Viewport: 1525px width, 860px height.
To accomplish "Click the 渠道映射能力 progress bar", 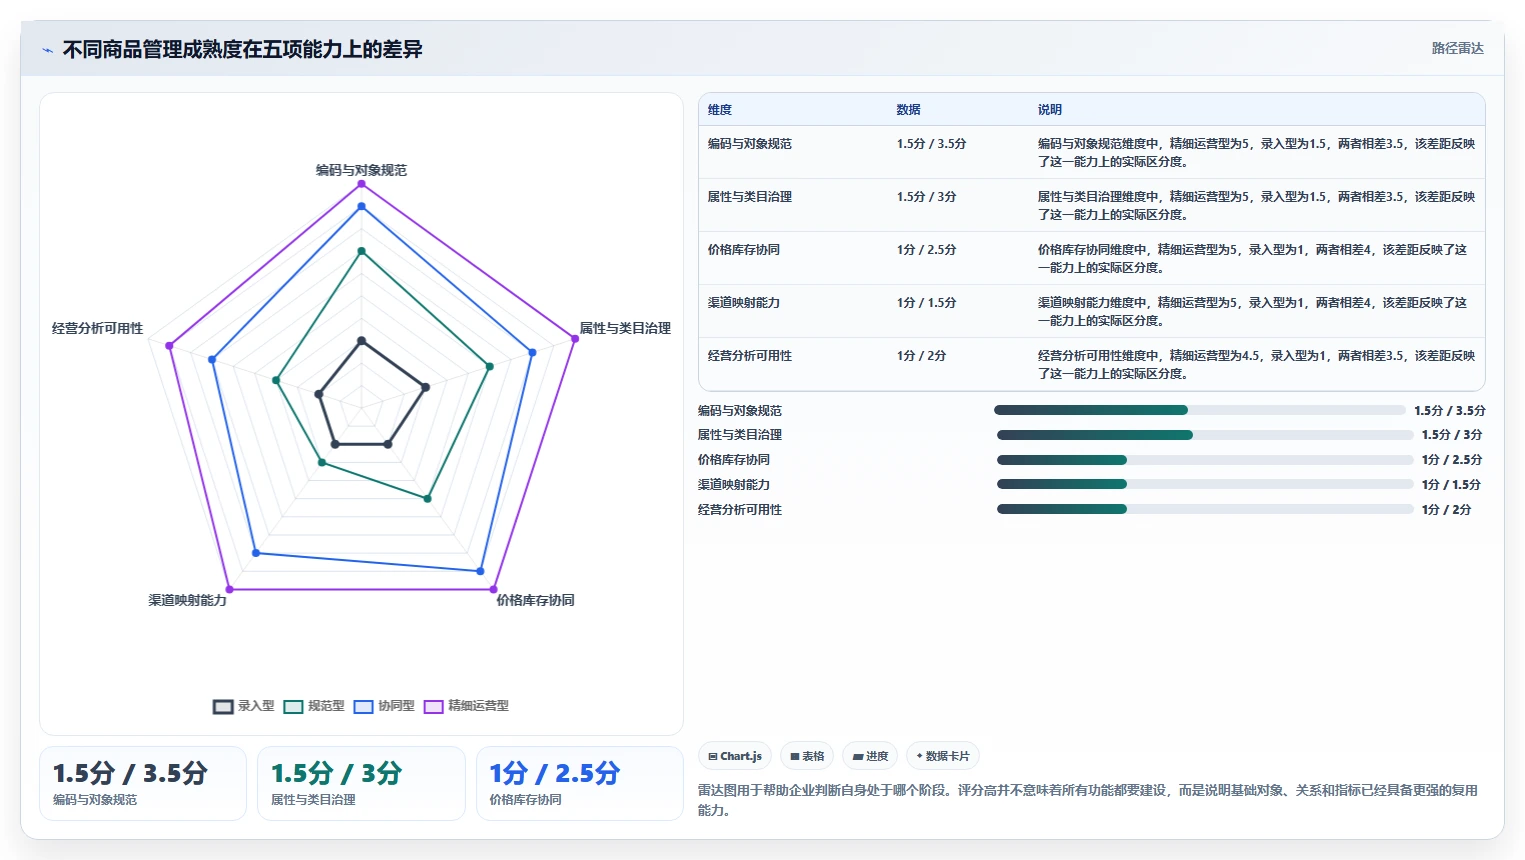I will click(1205, 484).
